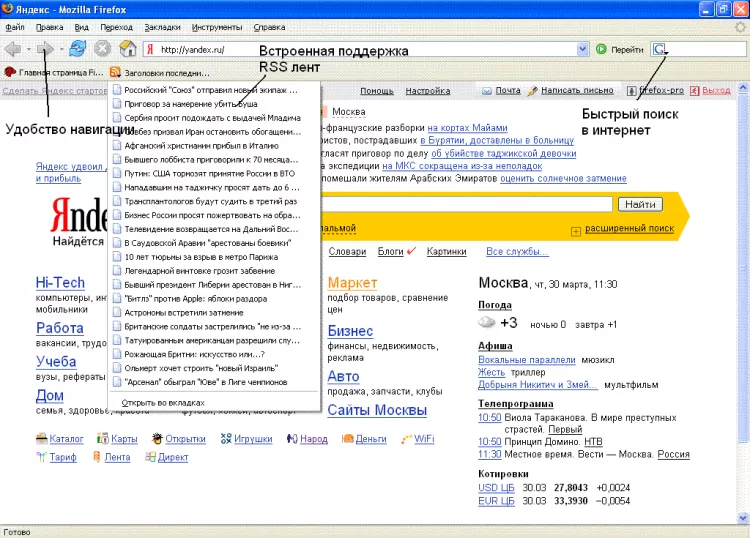Open RSS live bookmark Заголовки последни…
This screenshot has height=538, width=750.
tap(160, 73)
